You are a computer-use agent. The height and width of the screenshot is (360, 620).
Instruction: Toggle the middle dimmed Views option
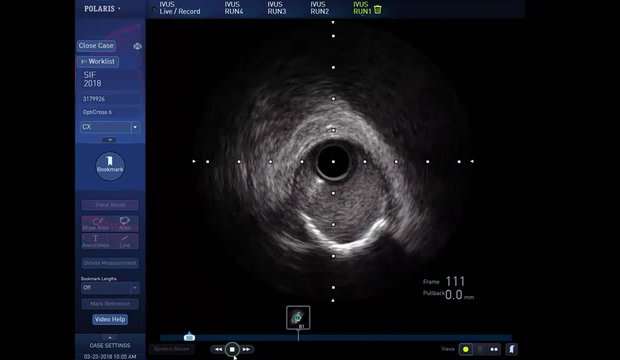pos(480,349)
